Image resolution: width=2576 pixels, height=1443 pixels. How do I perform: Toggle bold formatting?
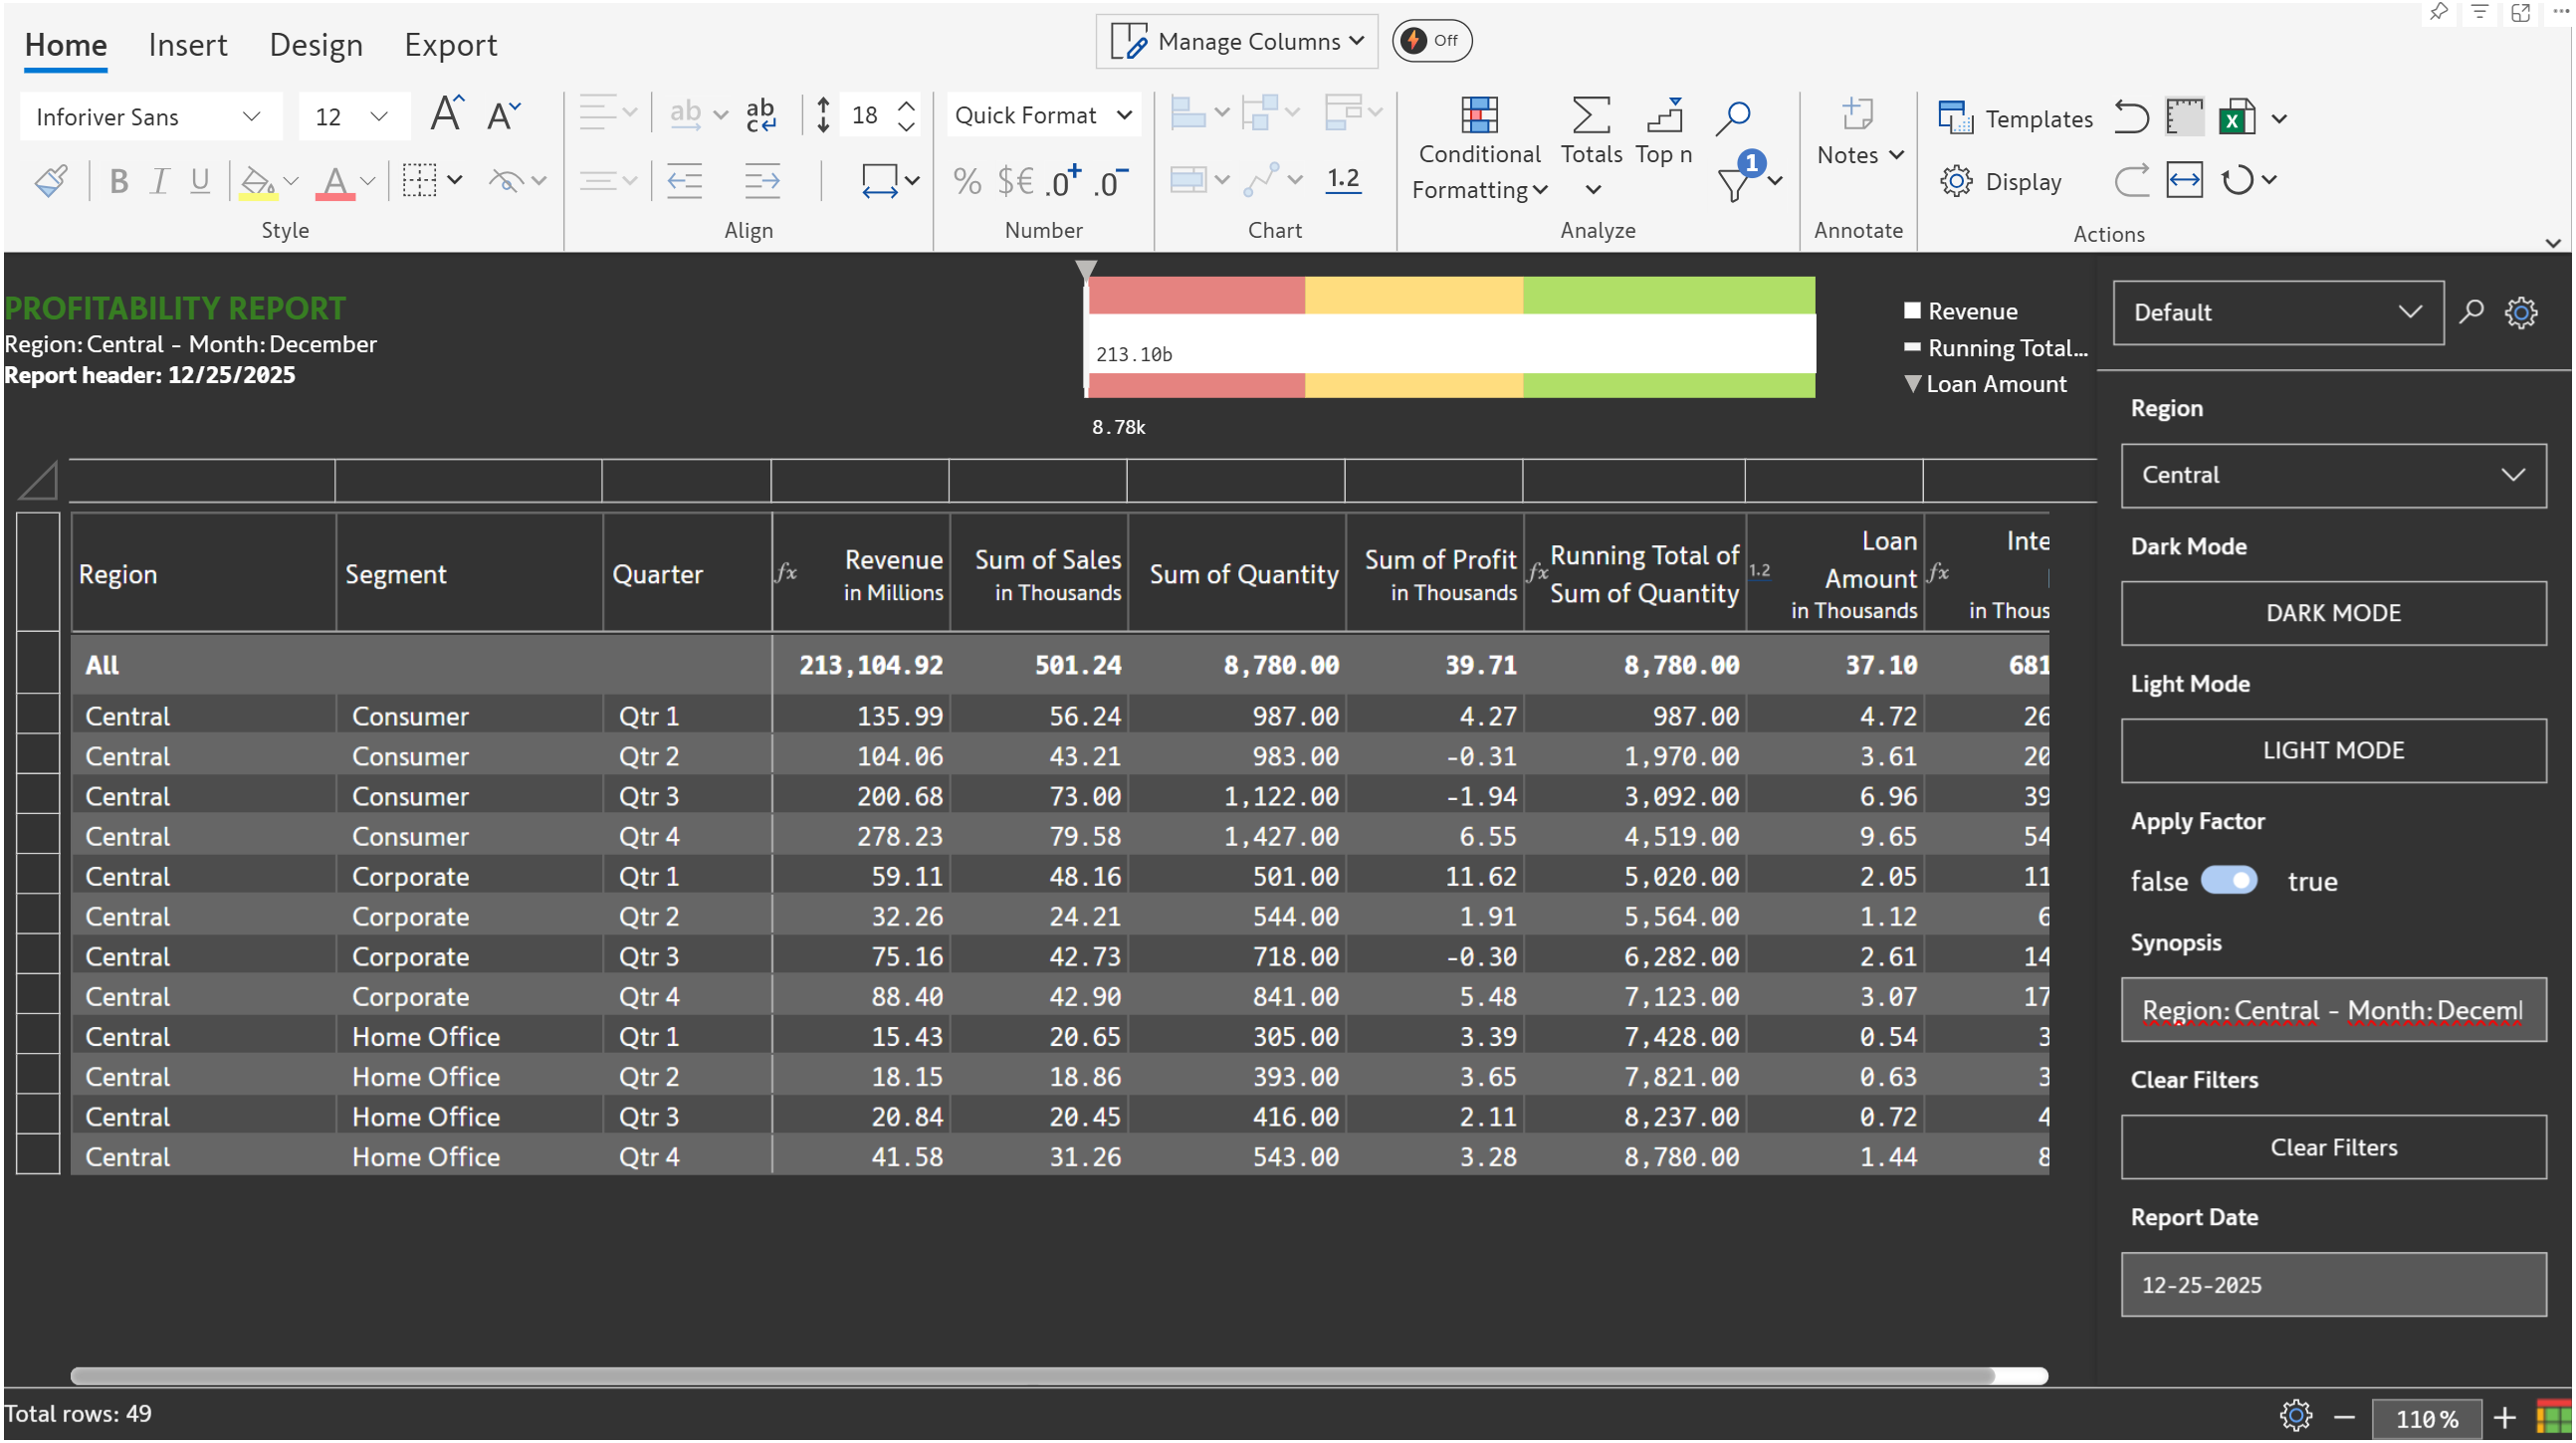click(x=118, y=181)
